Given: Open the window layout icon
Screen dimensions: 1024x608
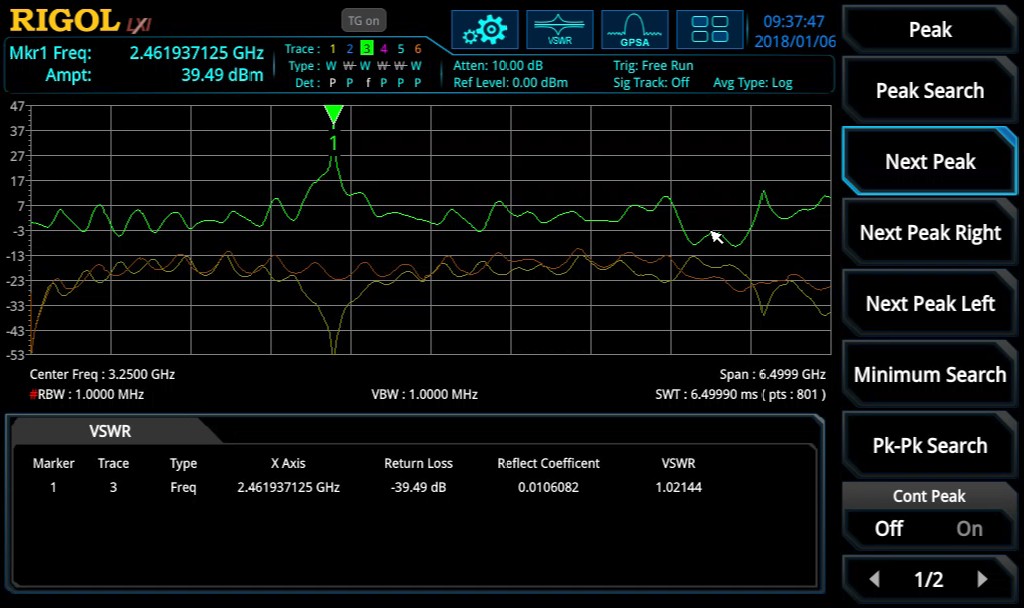Looking at the screenshot, I should 710,29.
